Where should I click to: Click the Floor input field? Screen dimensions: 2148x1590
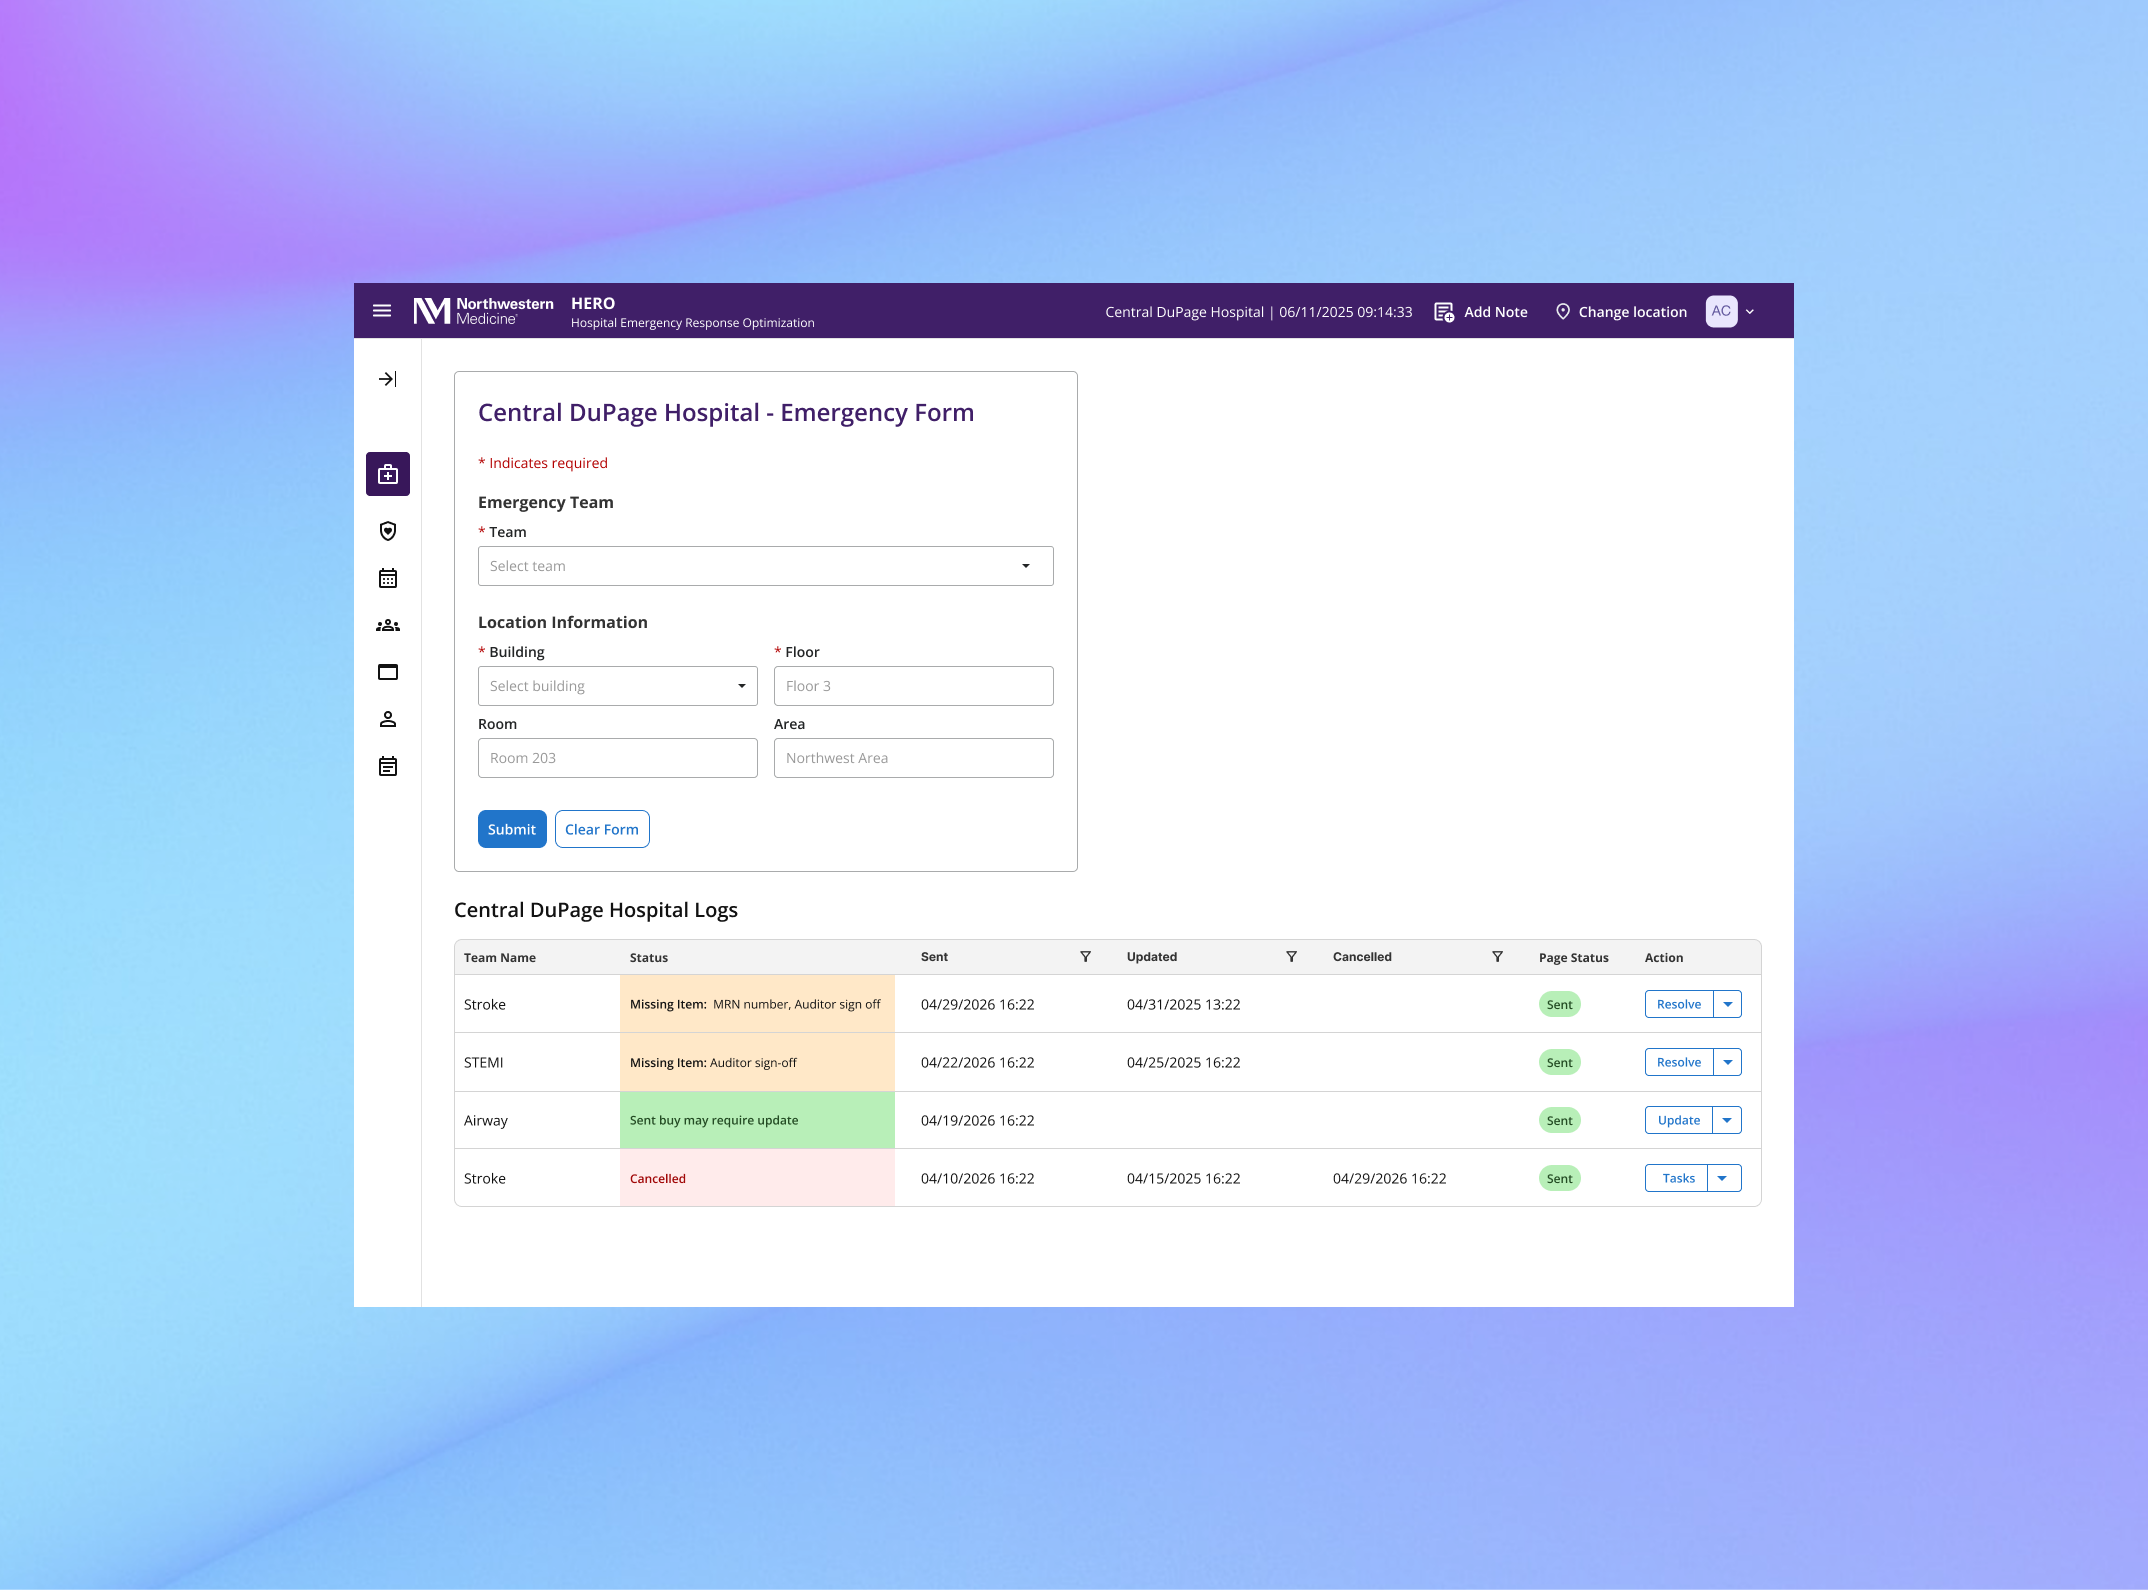pos(913,686)
